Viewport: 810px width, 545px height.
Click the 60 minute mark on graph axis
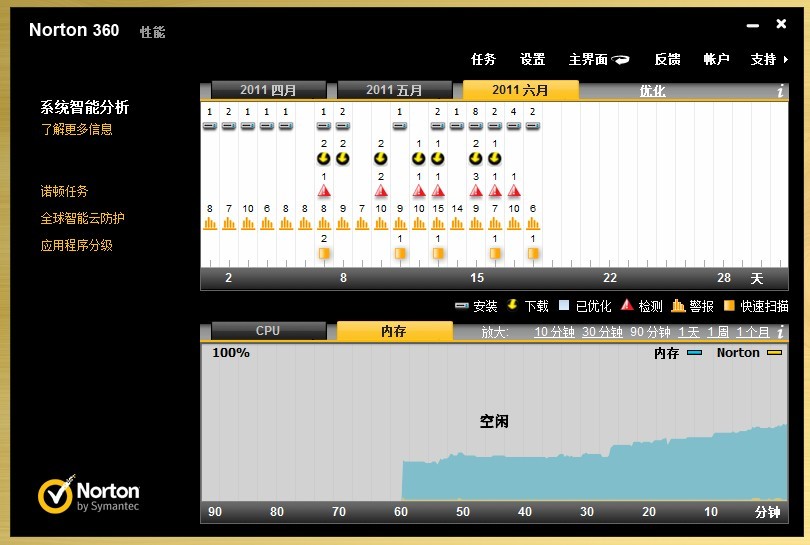[x=401, y=512]
